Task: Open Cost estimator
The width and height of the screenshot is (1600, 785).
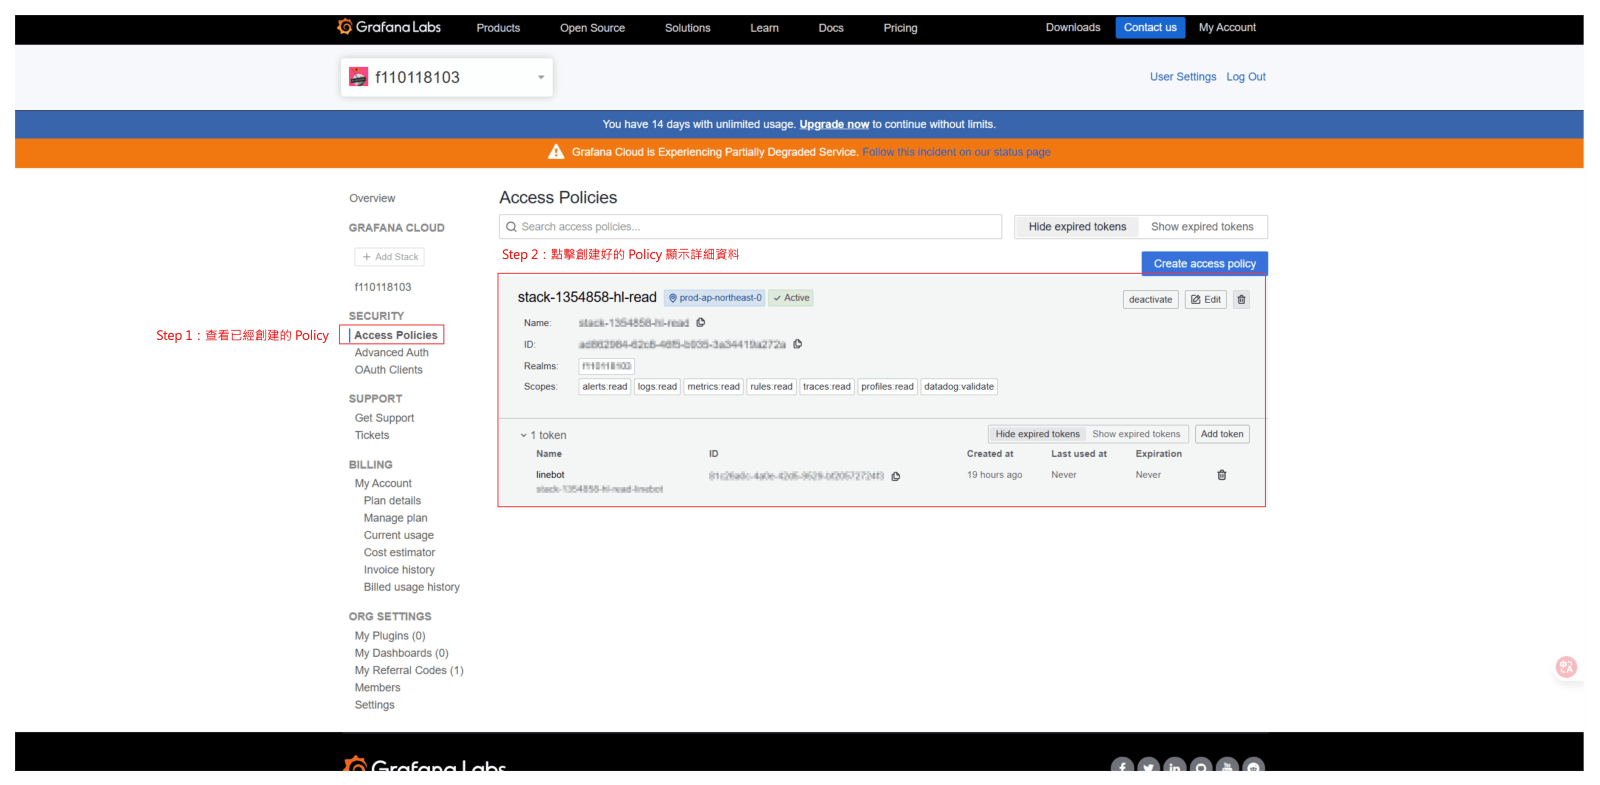Action: (399, 553)
